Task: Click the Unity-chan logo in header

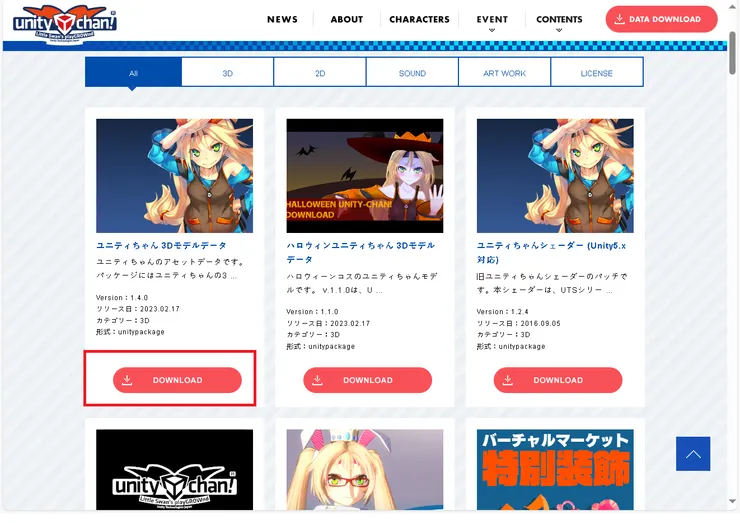Action: tap(65, 24)
